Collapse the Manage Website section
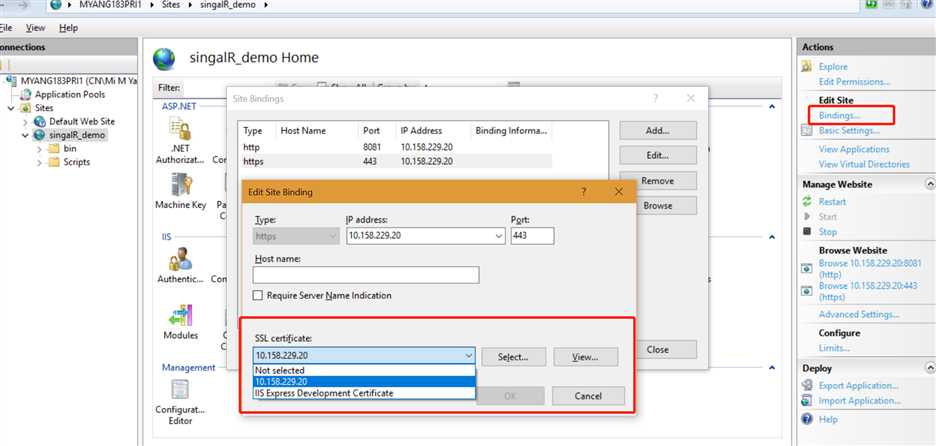The width and height of the screenshot is (936, 446). (x=929, y=184)
